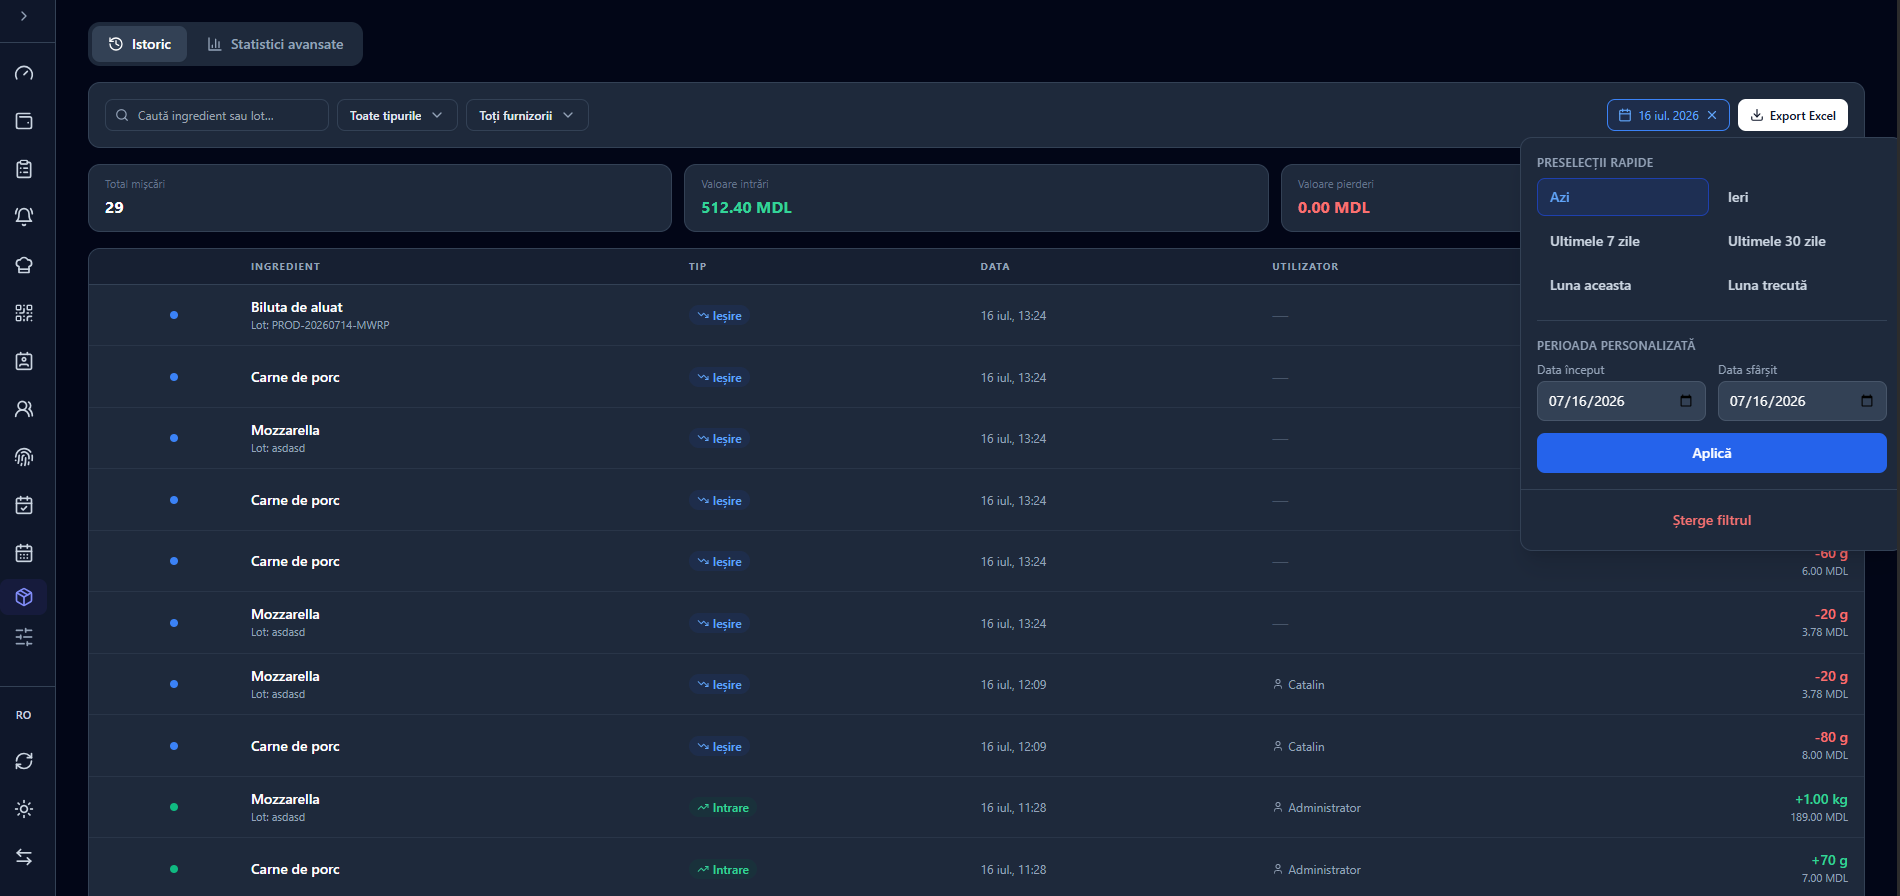Open the clipboard list icon in sidebar
The image size is (1900, 896).
[x=24, y=169]
